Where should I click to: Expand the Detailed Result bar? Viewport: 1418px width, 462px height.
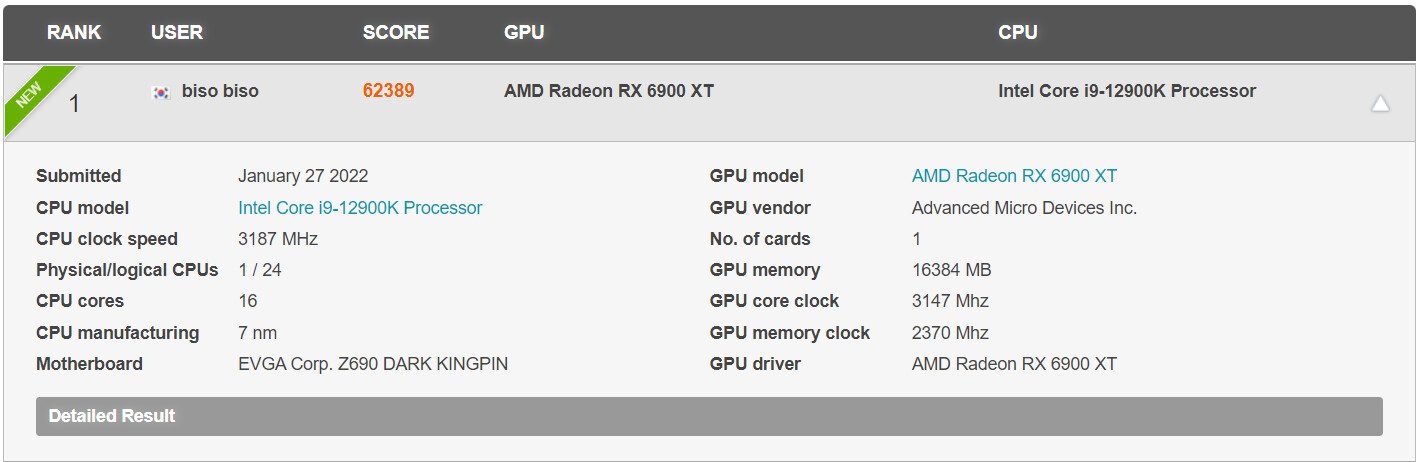click(x=709, y=416)
